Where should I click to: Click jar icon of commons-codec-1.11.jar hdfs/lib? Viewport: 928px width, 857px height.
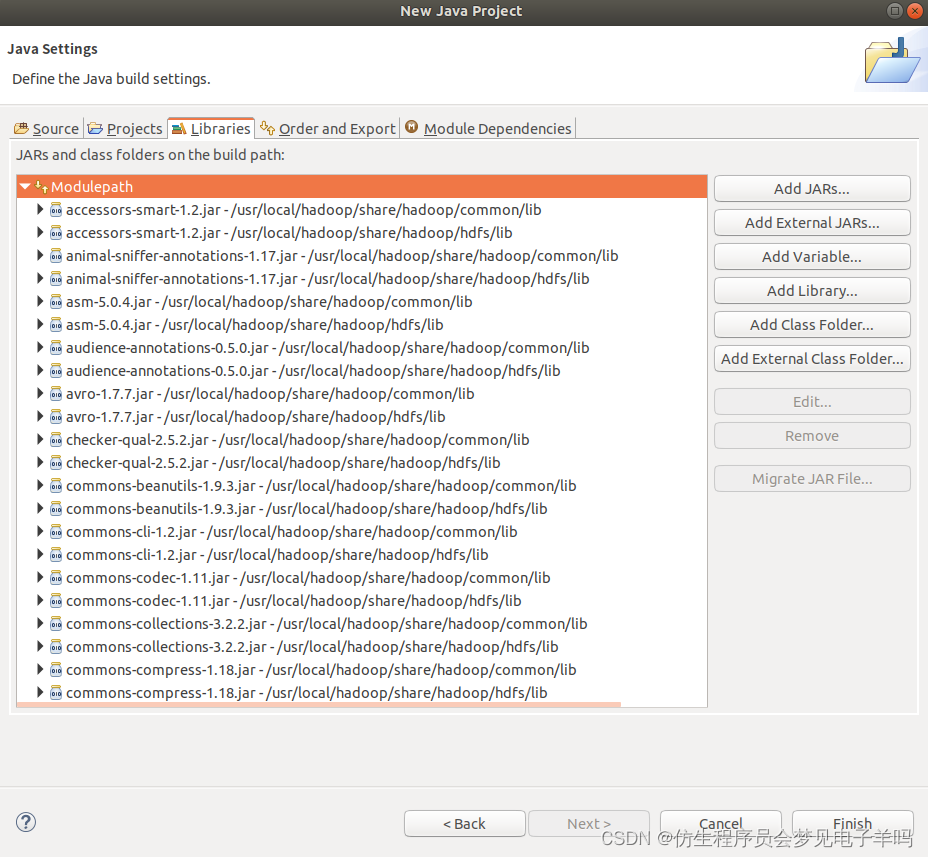[56, 601]
